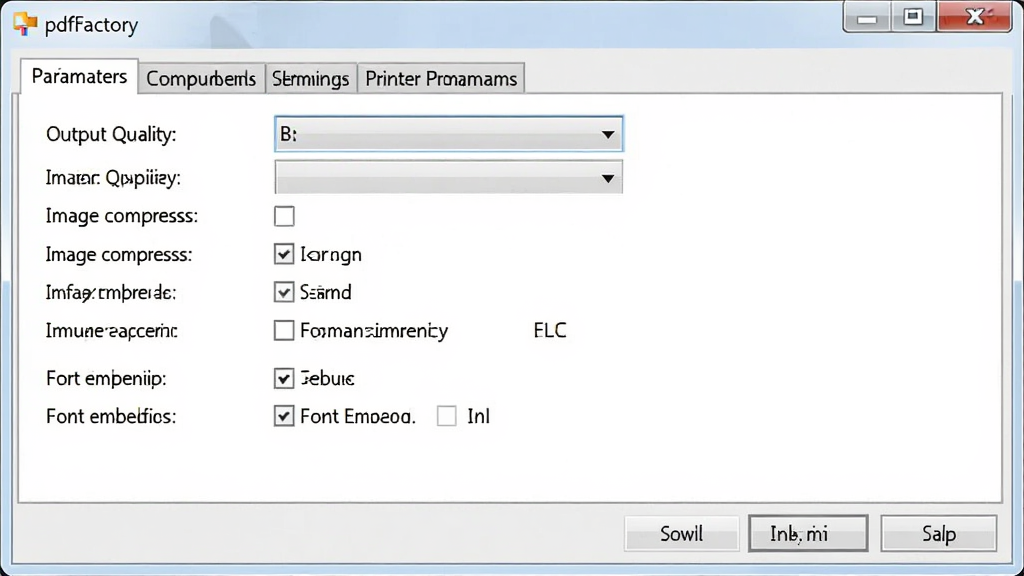1024x576 pixels.
Task: Minimize the pdfFactory window
Action: [x=867, y=18]
